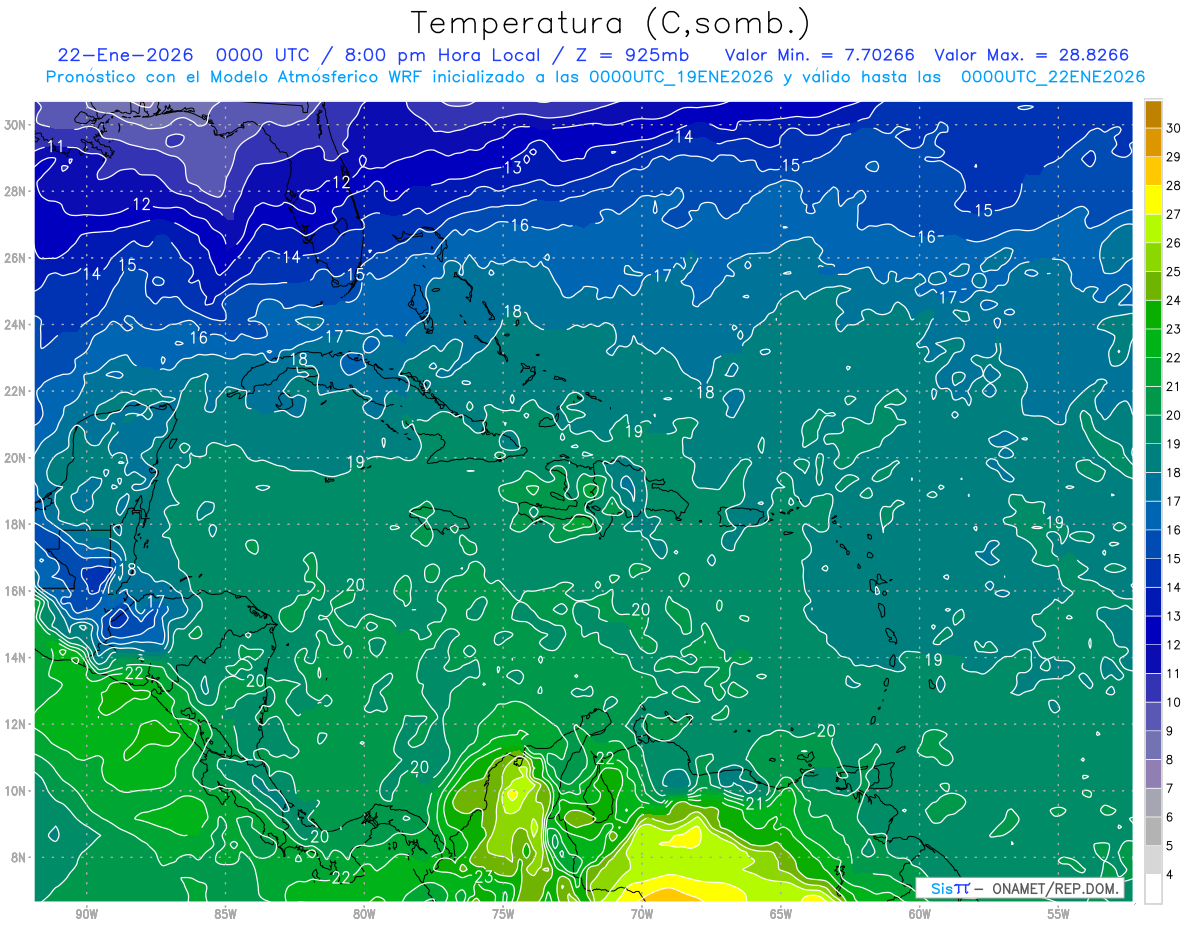Click the '65W' longitude axis label
1200x927 pixels.
click(x=781, y=914)
